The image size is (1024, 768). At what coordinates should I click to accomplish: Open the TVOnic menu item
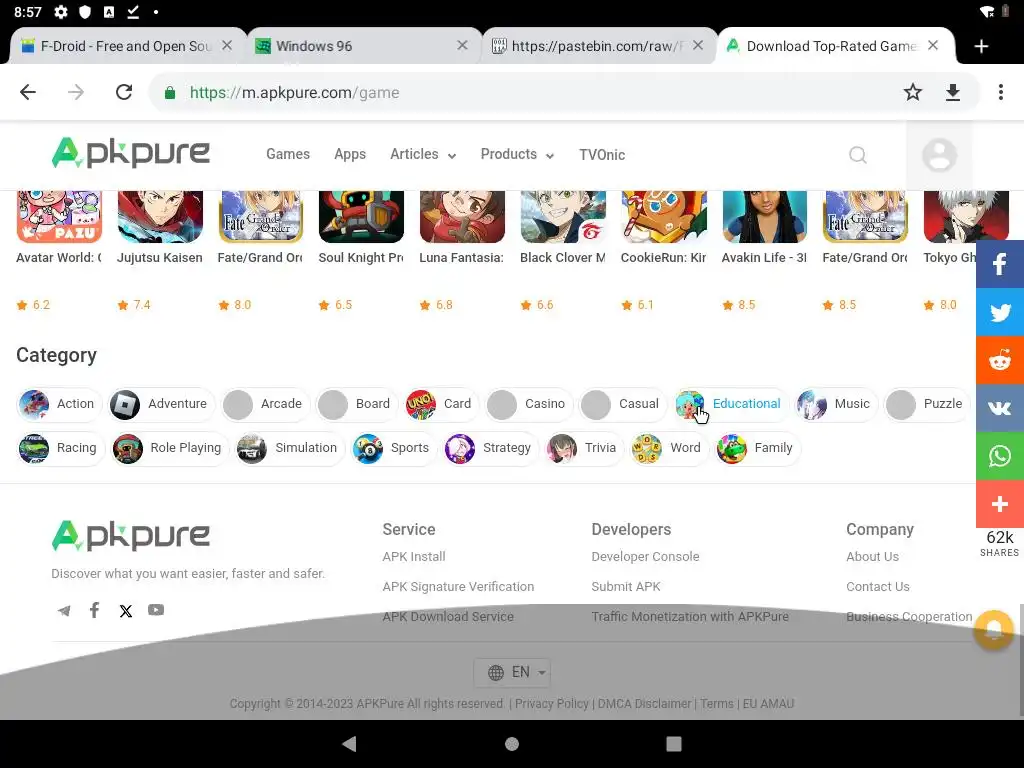click(602, 155)
